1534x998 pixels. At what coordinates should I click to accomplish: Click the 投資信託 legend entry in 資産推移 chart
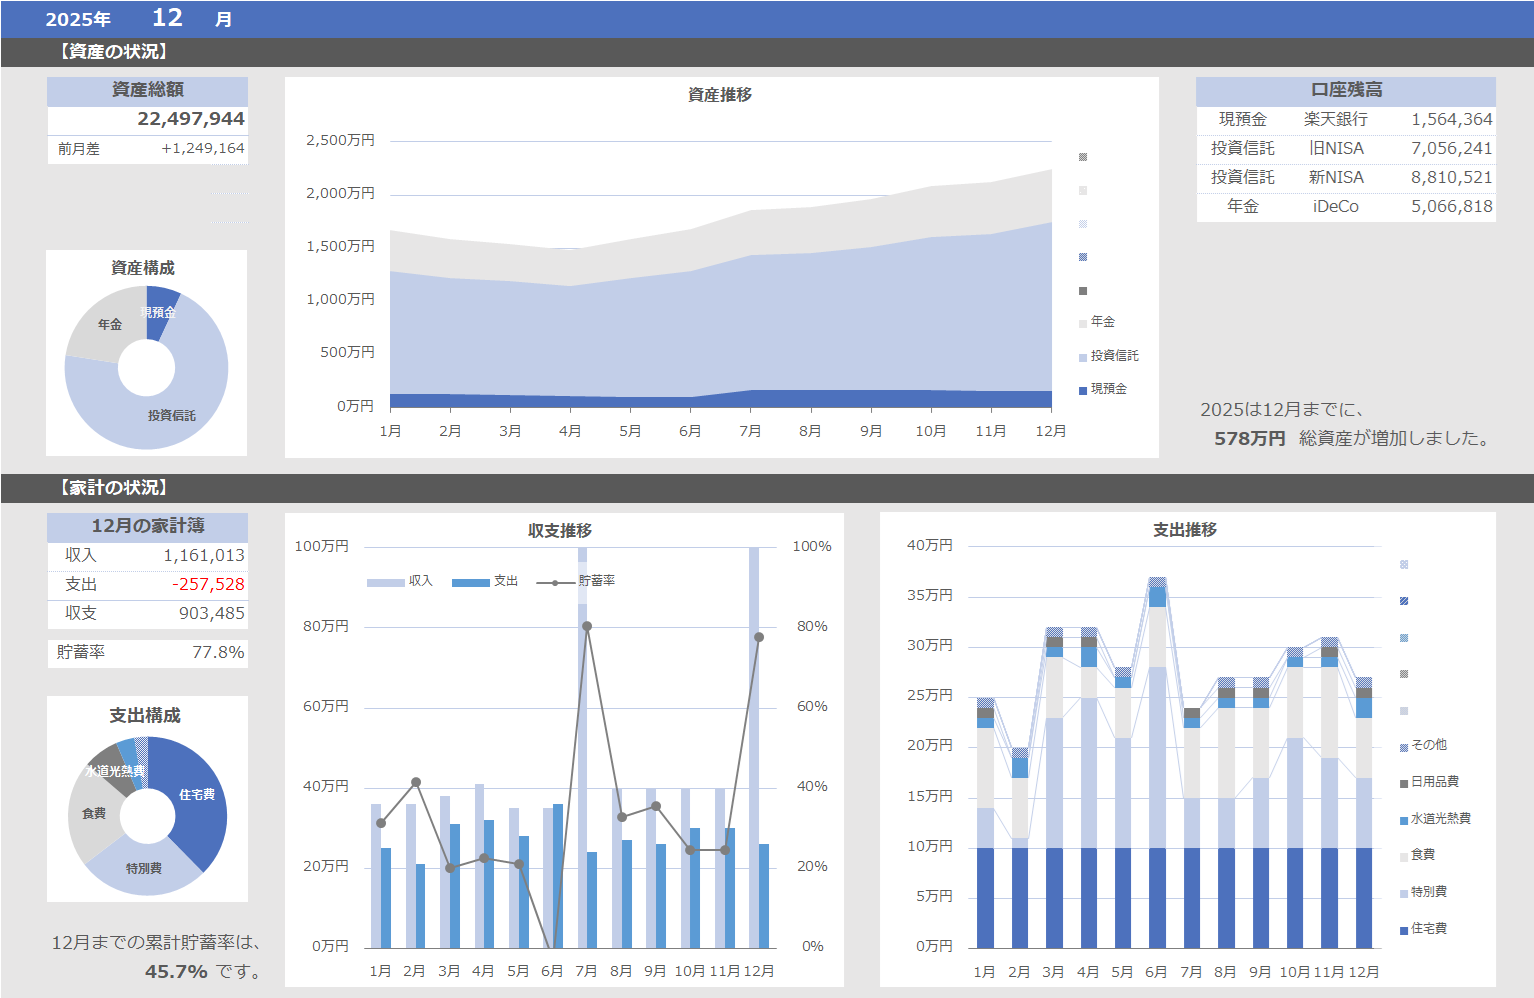coord(1114,356)
